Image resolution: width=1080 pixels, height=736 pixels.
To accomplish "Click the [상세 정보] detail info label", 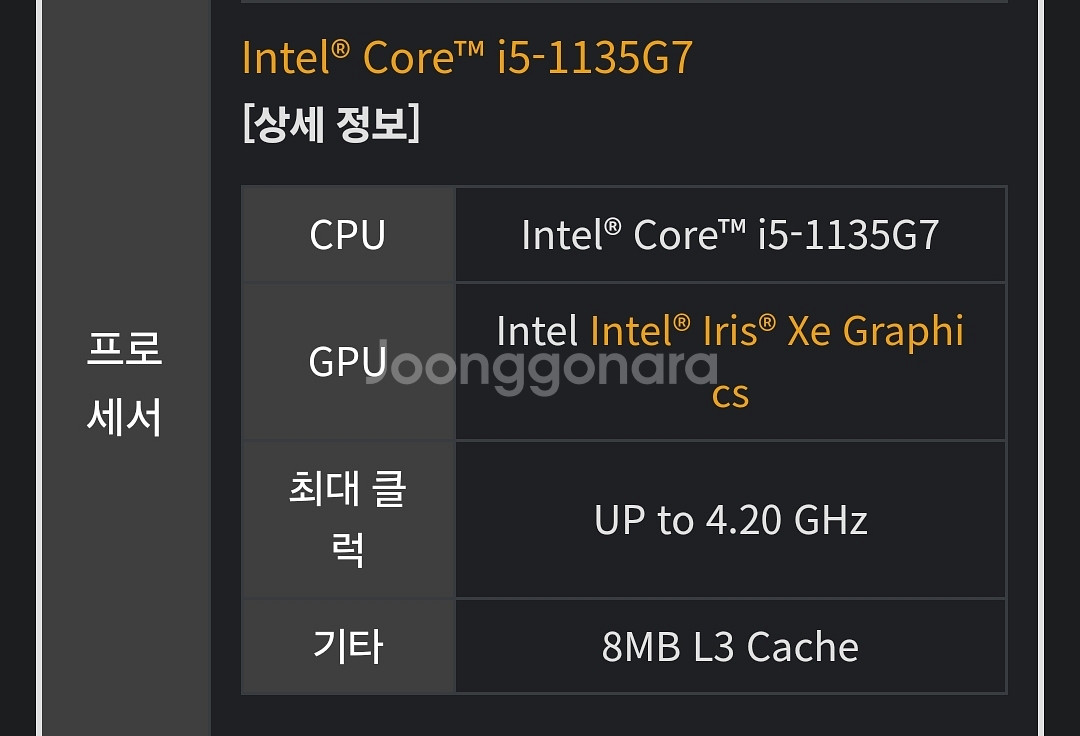I will (331, 124).
